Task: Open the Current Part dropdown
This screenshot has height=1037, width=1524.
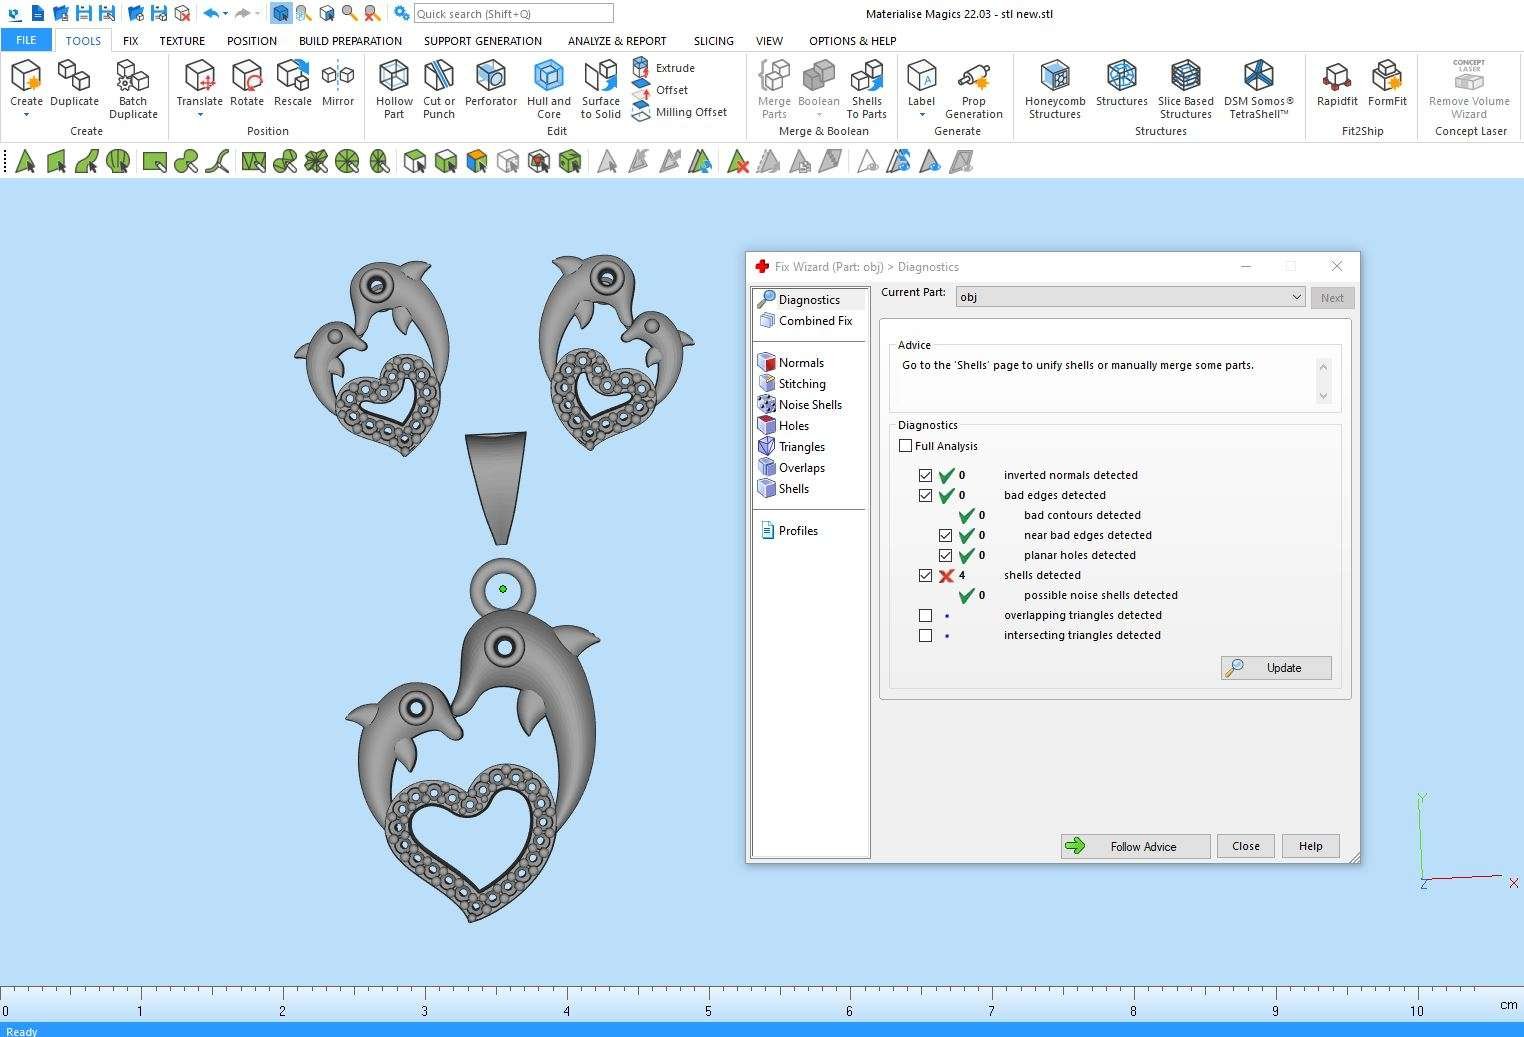Action: tap(1295, 297)
